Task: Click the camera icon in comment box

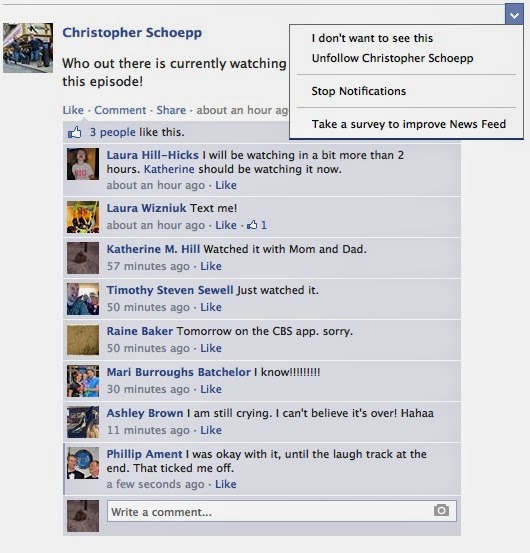Action: (x=441, y=510)
